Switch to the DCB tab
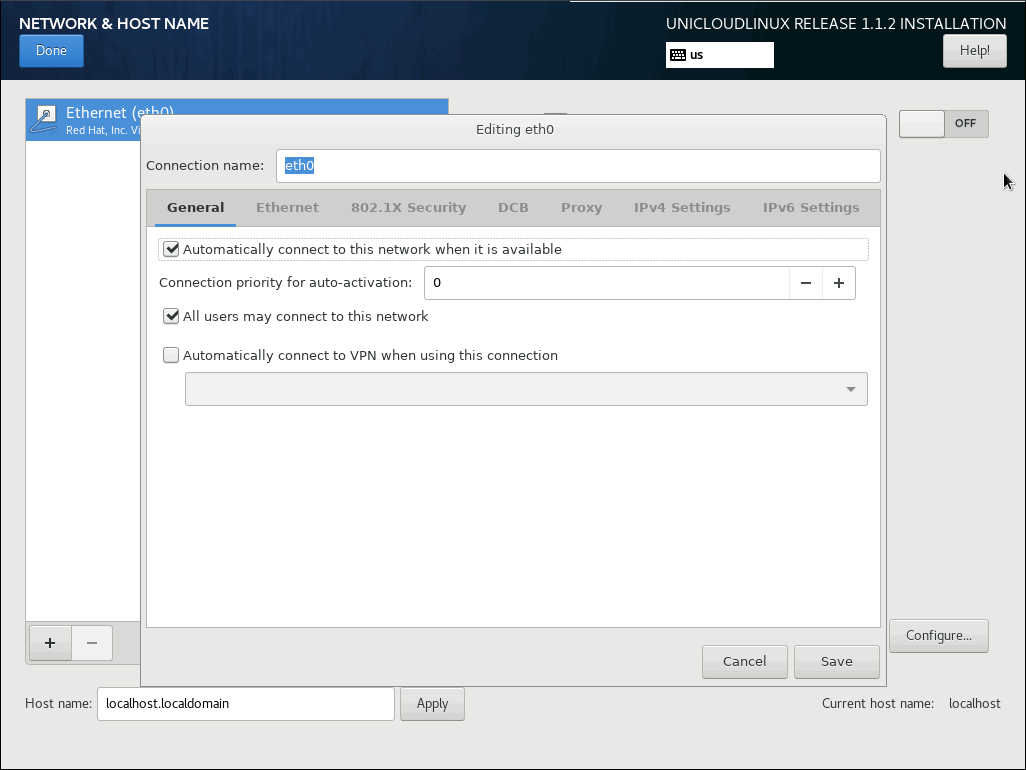The image size is (1026, 770). pyautogui.click(x=513, y=207)
